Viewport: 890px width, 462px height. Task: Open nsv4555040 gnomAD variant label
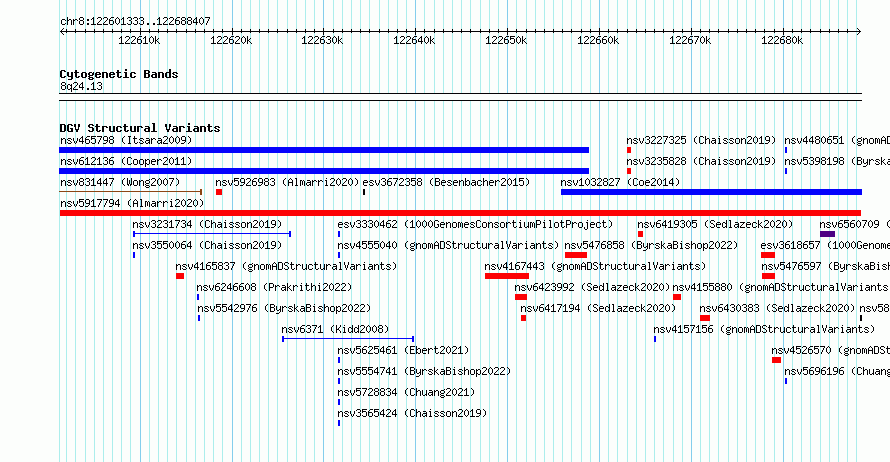(448, 245)
